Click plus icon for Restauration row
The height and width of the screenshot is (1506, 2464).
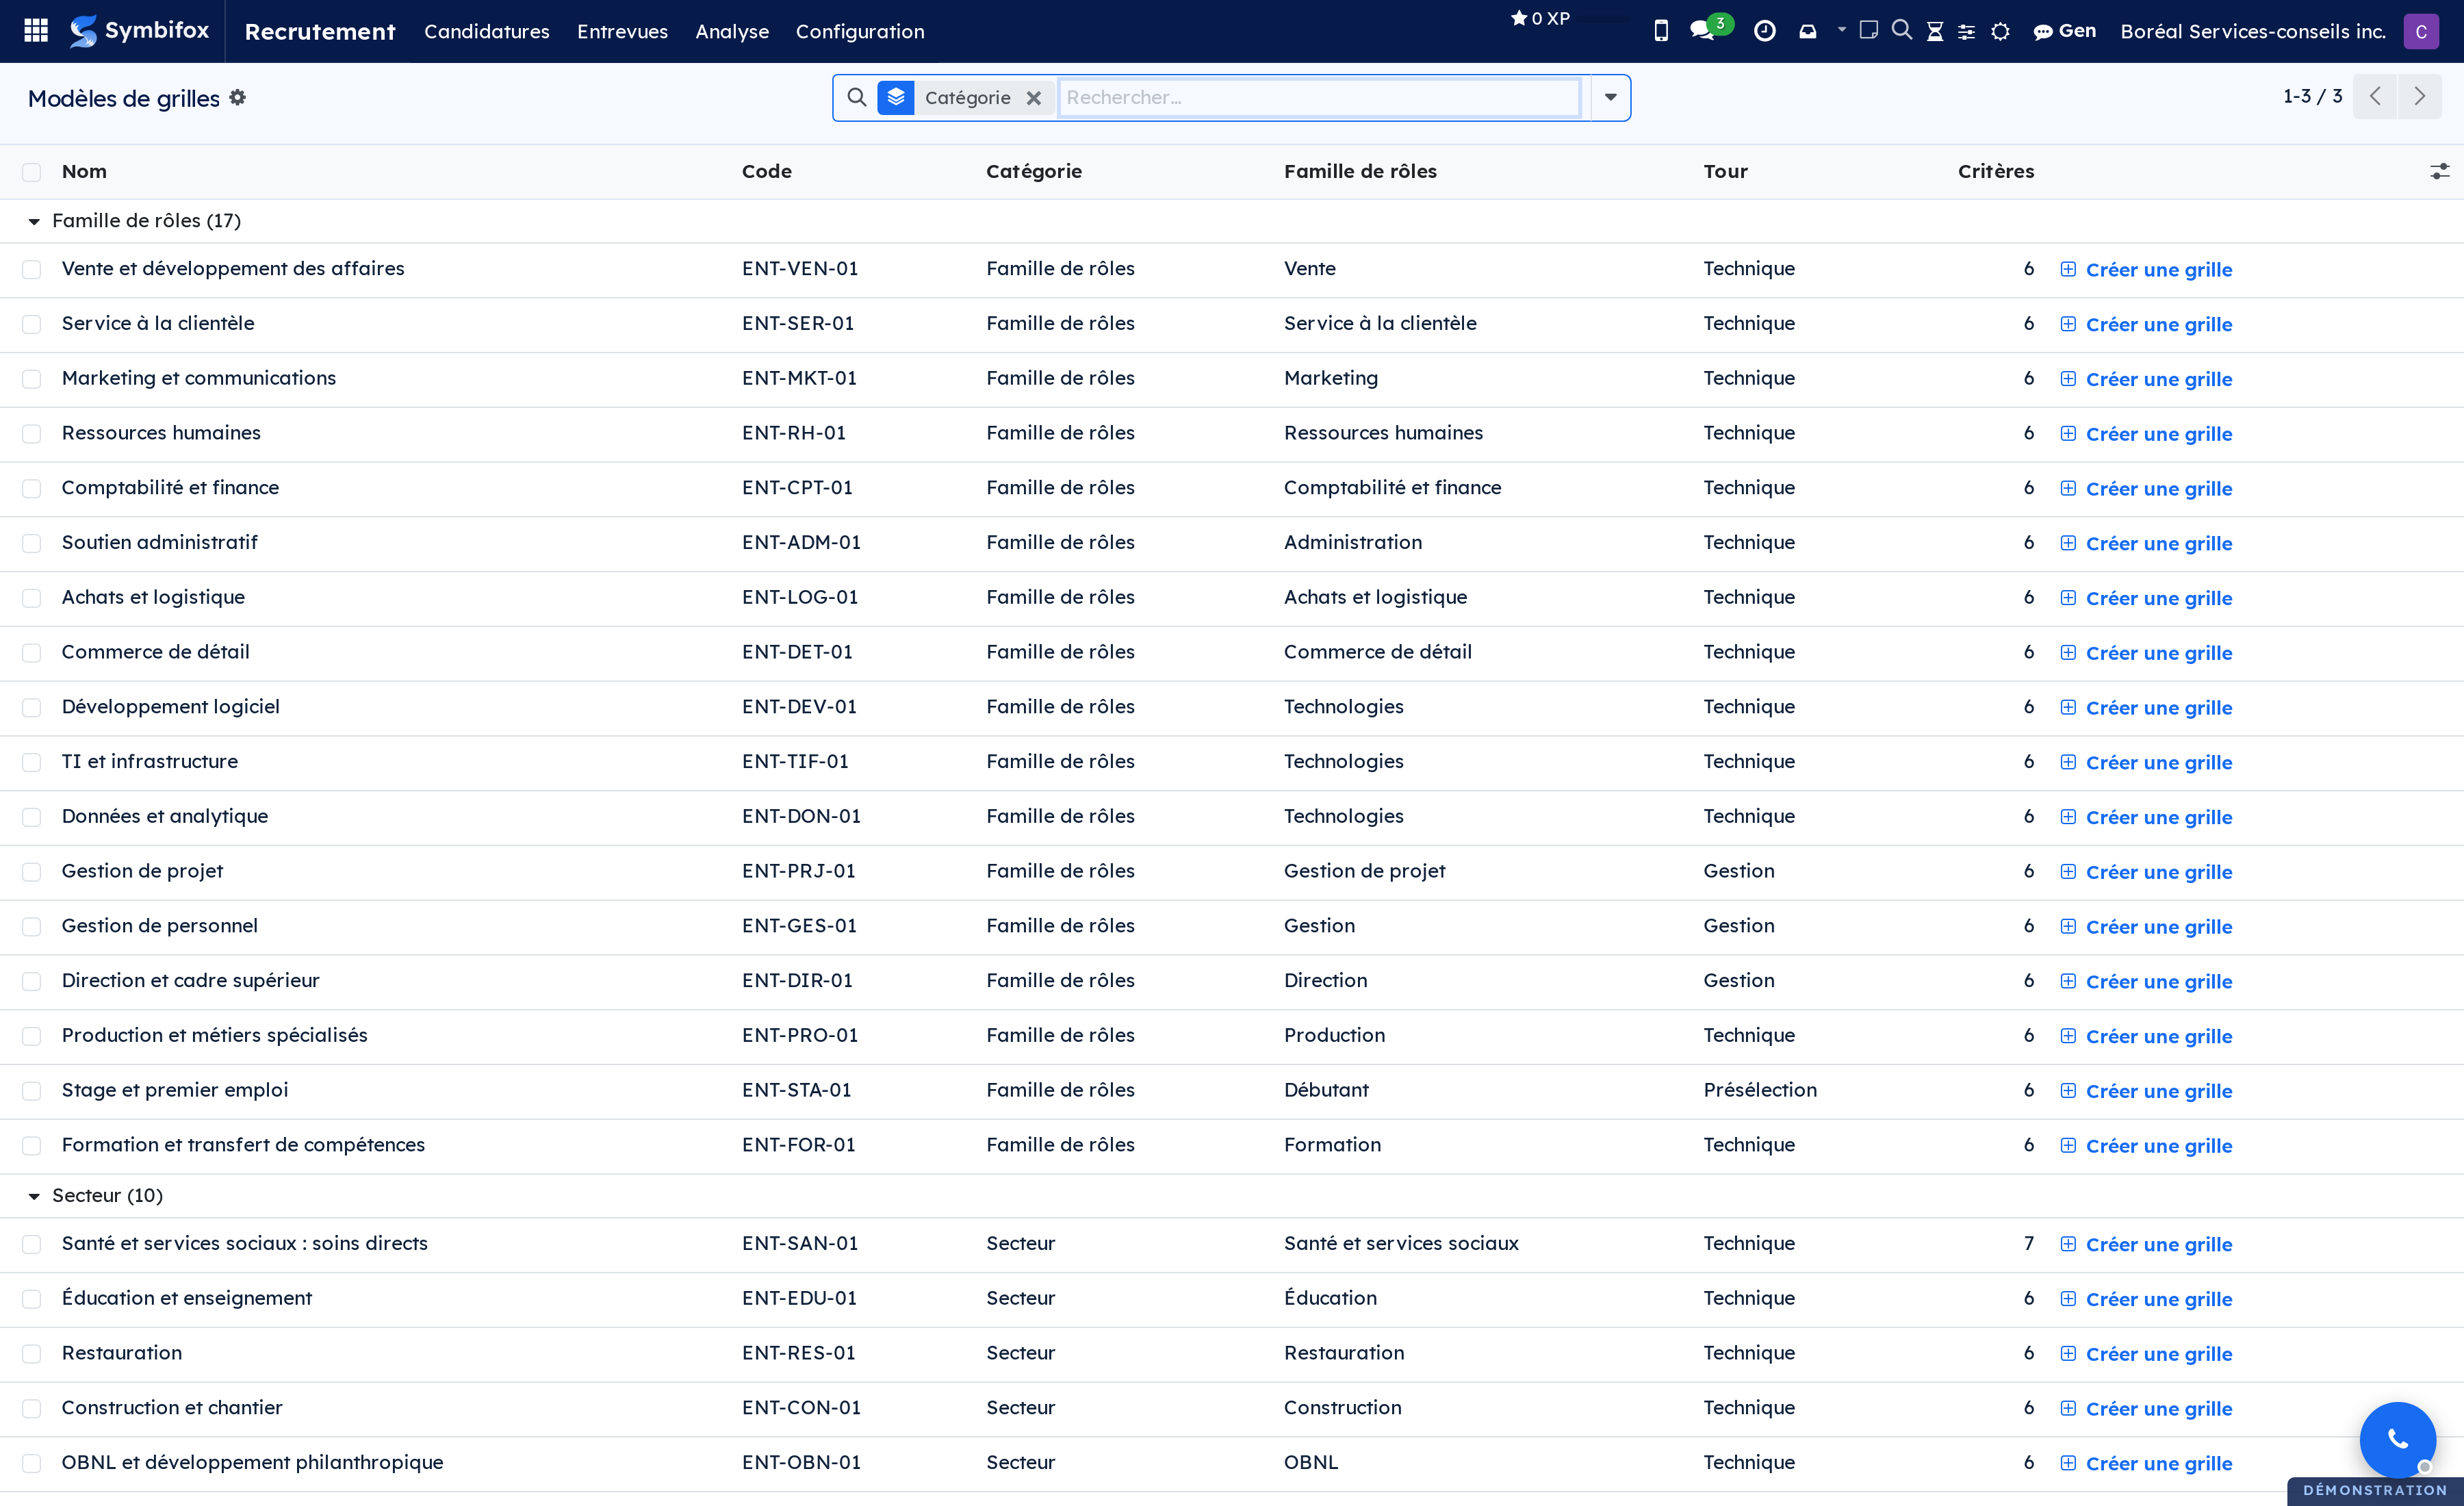(x=2068, y=1353)
